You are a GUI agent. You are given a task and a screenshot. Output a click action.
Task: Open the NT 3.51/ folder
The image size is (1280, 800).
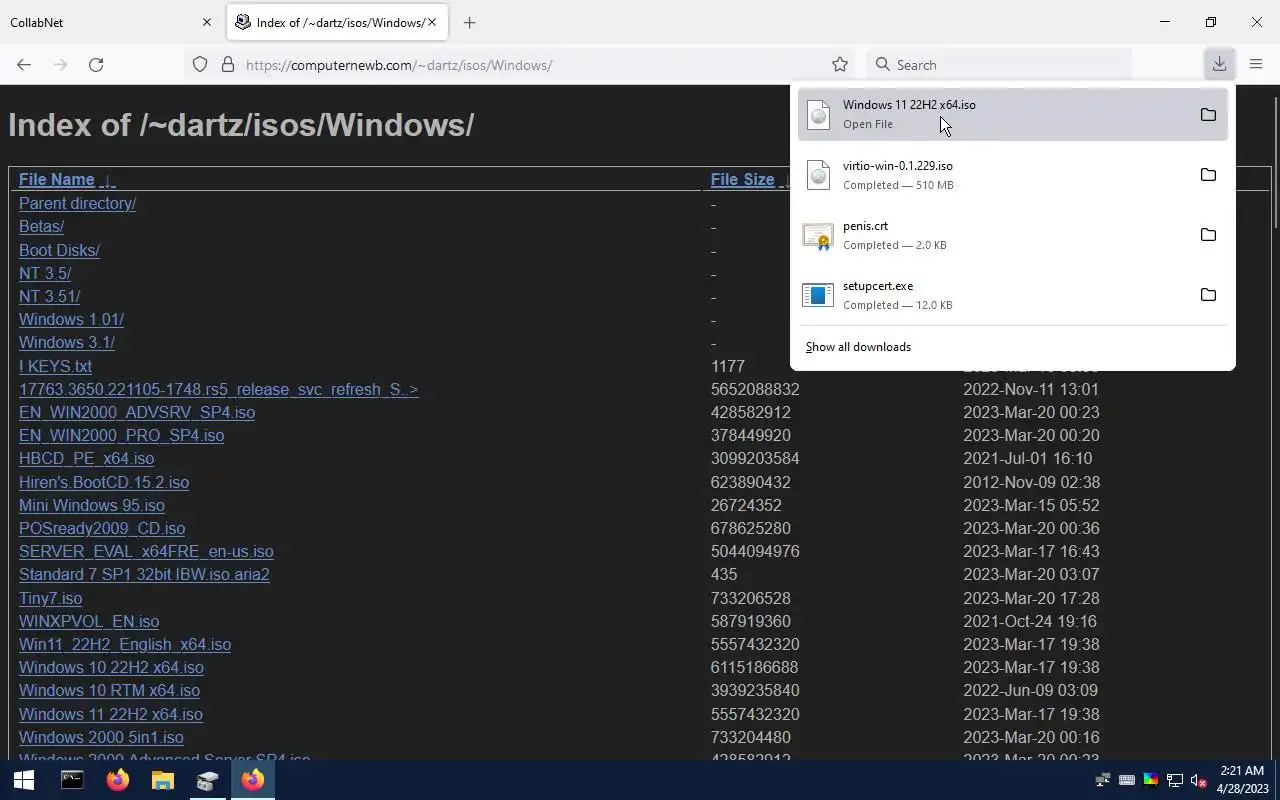(49, 296)
